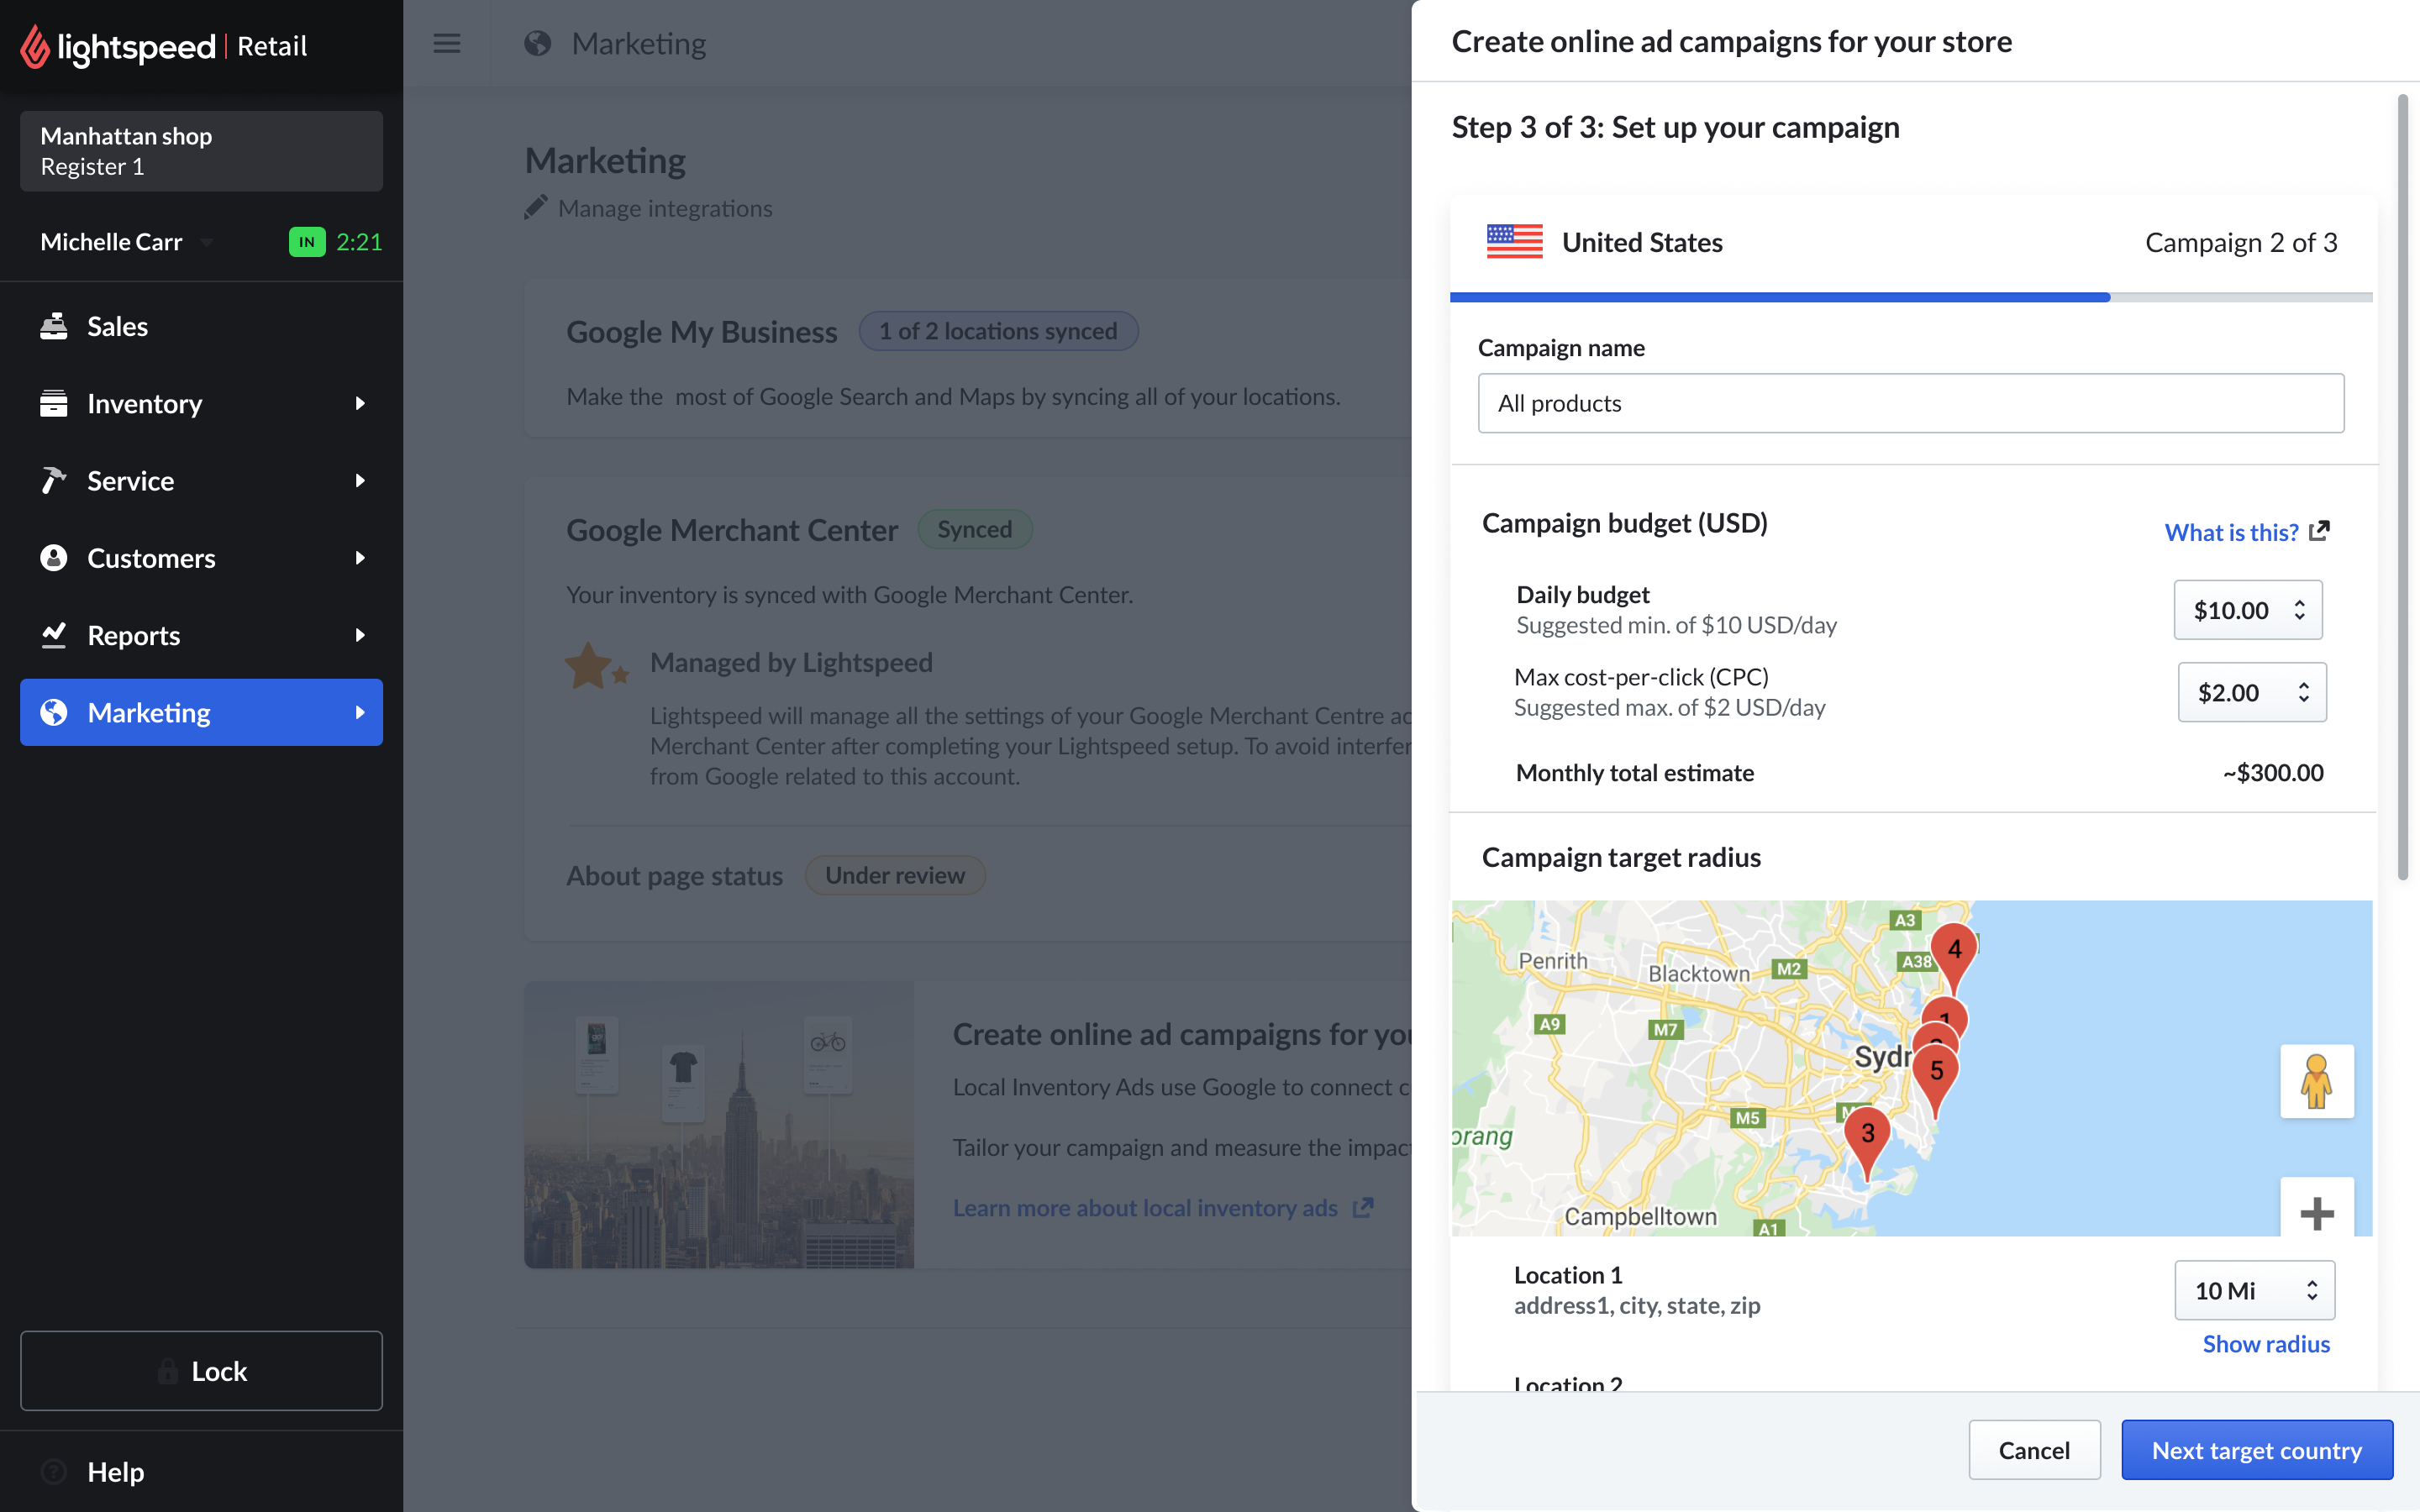Viewport: 2420px width, 1512px height.
Task: Click the 1 of 2 locations synced badge
Action: [998, 331]
